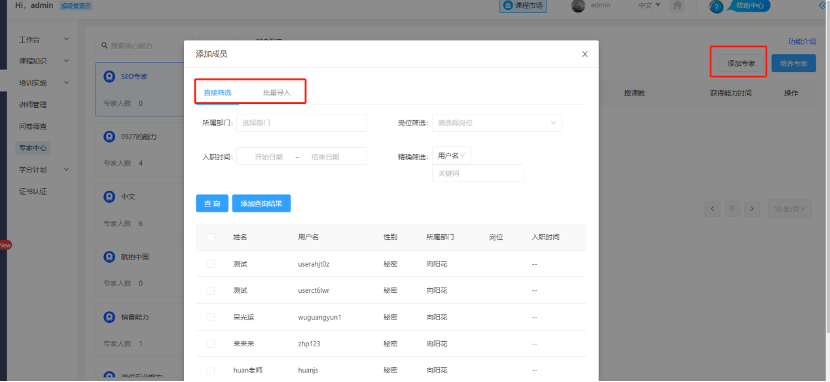
Task: Focus the 关键词 keyword input
Action: pos(478,173)
